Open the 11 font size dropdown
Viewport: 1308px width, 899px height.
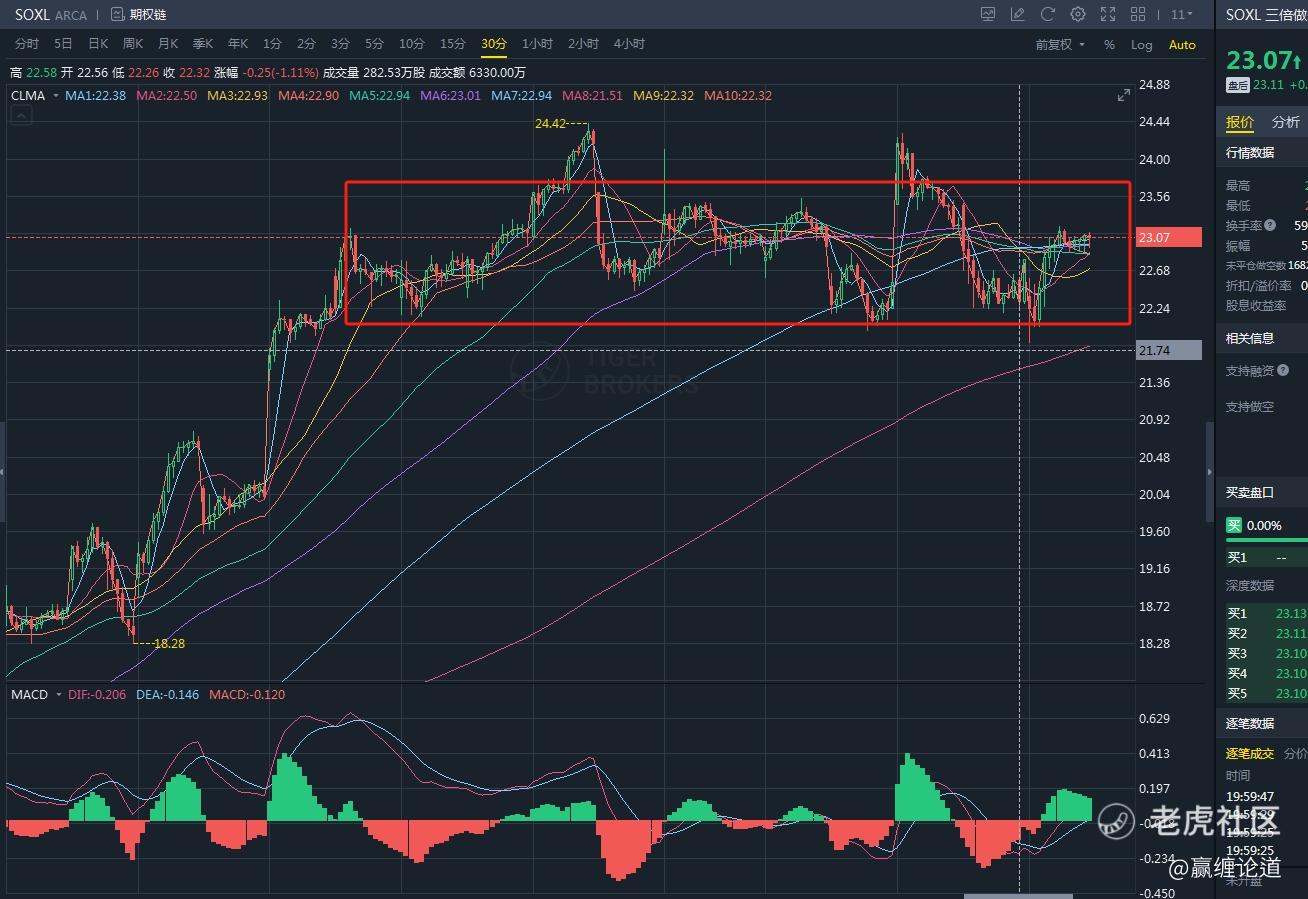tap(1181, 15)
